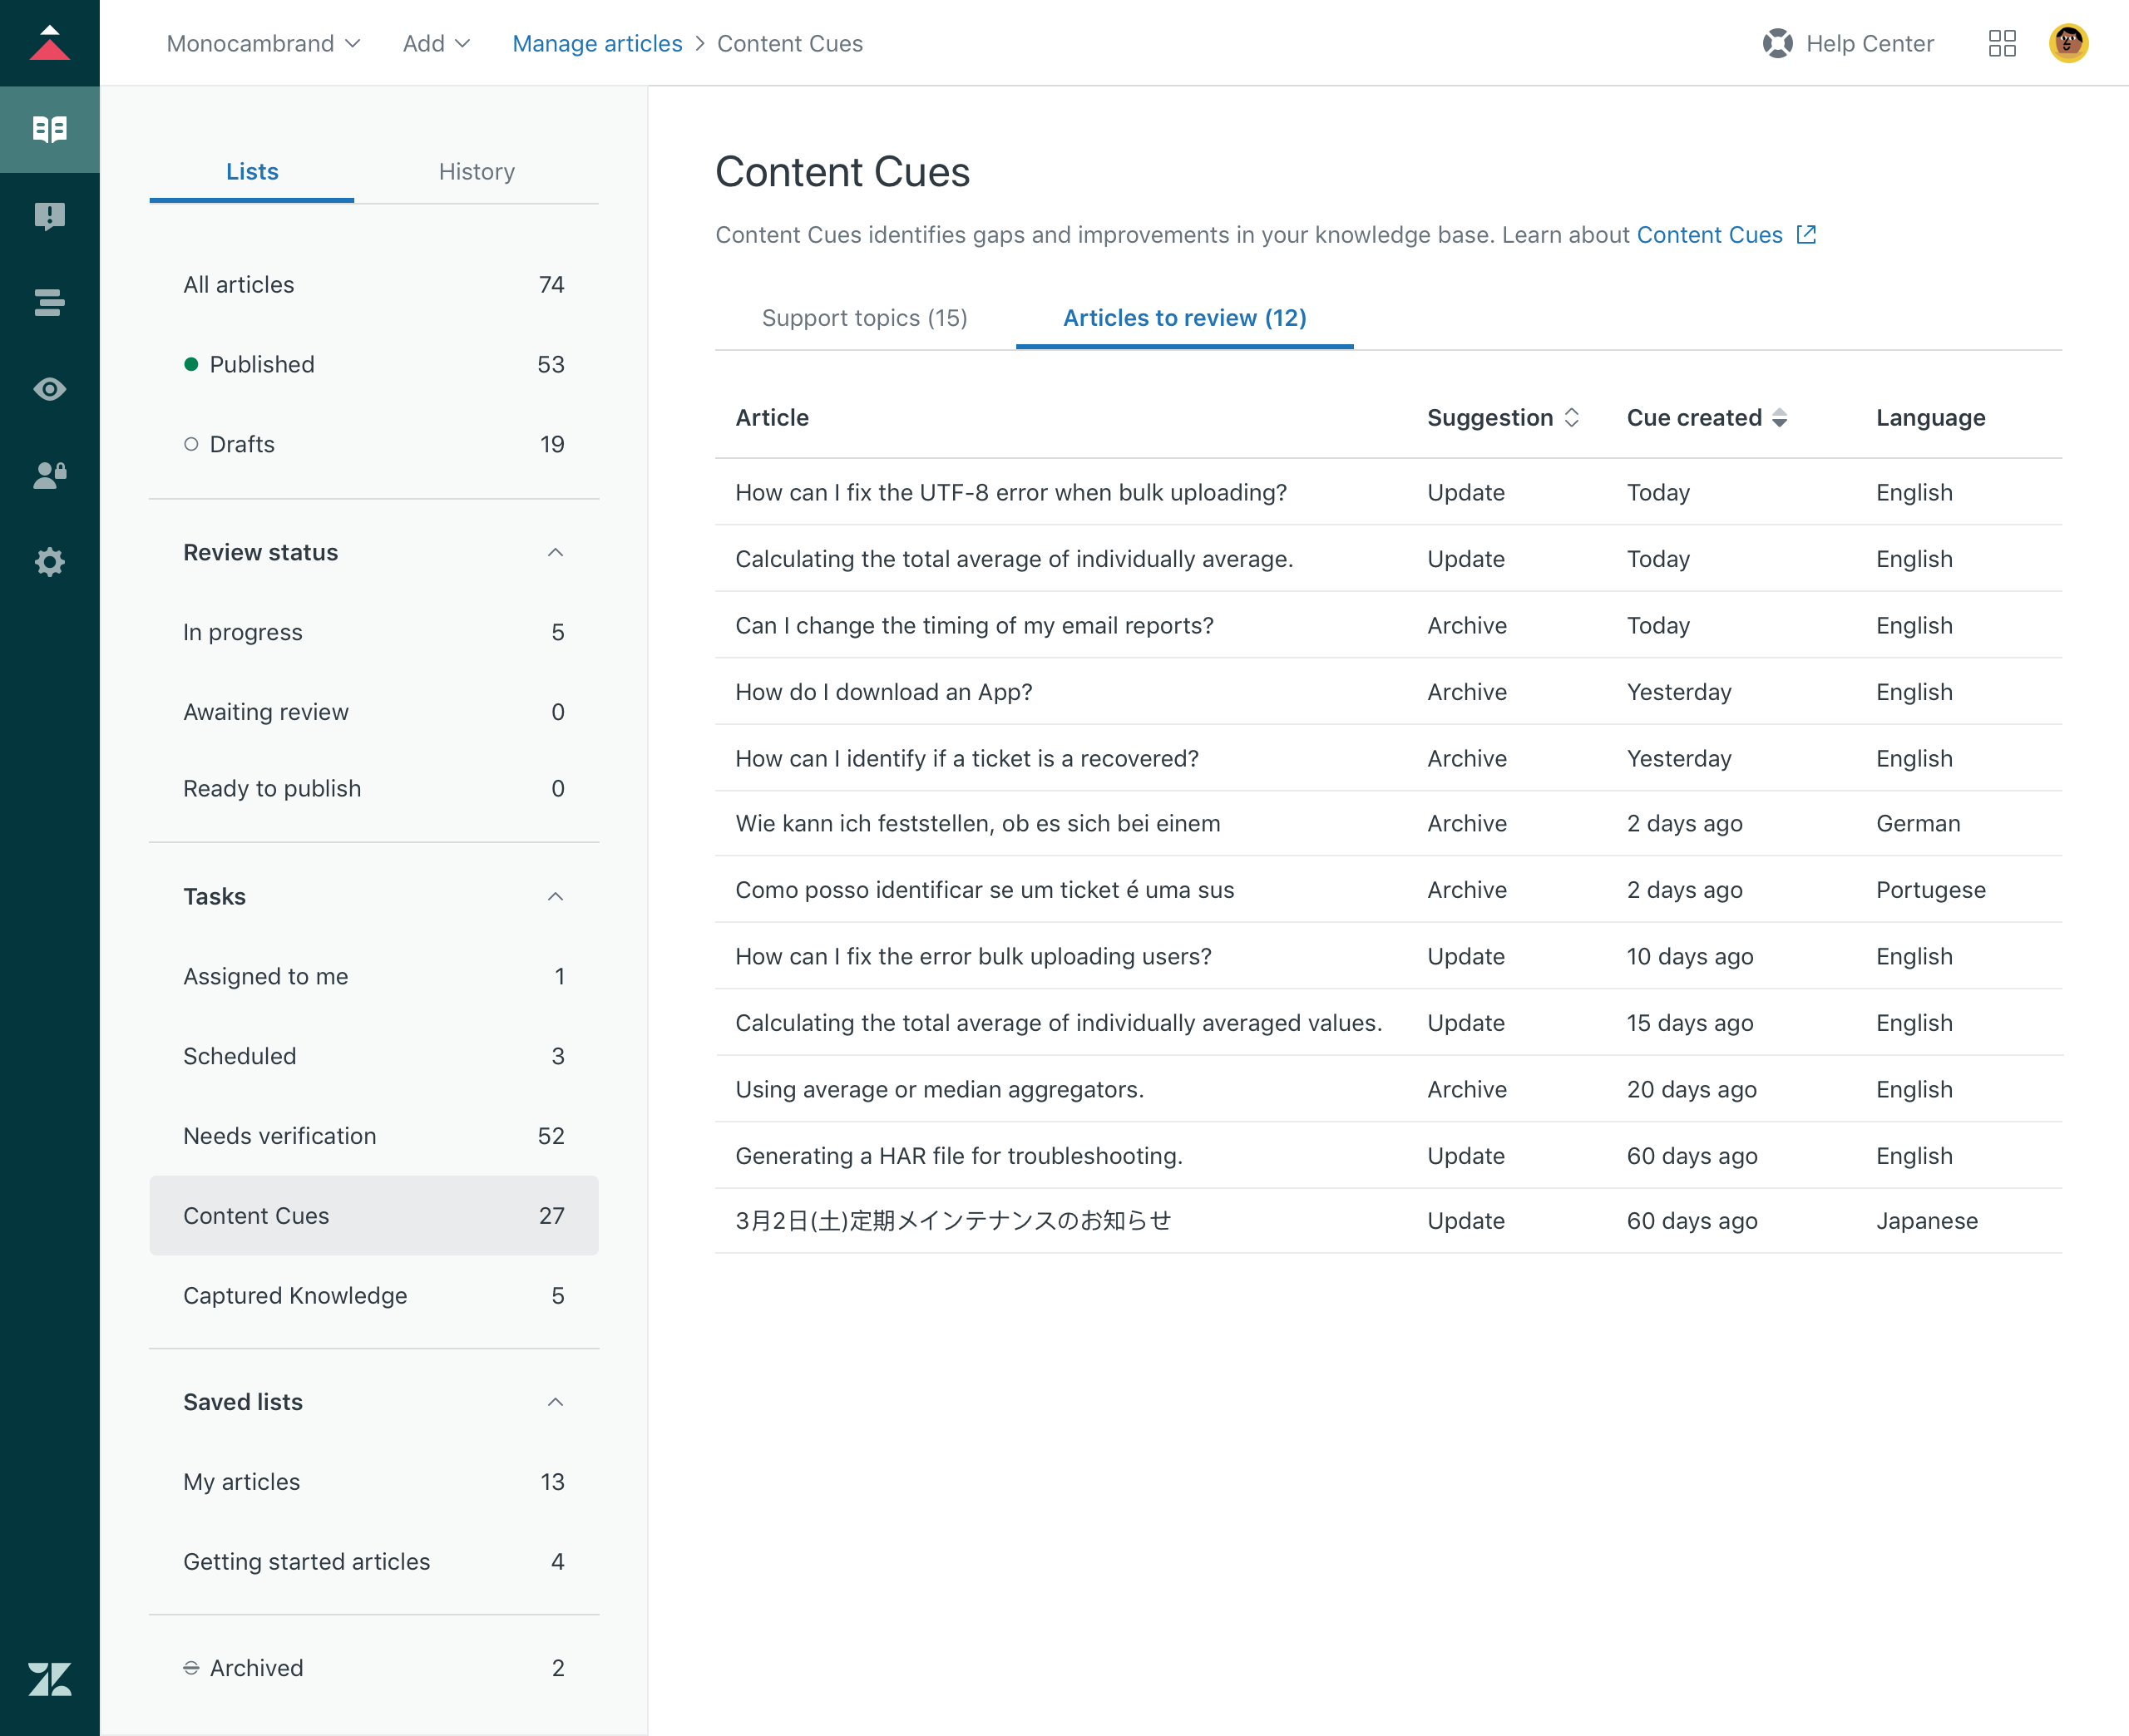Click the eye/preview icon in sidebar

50,389
